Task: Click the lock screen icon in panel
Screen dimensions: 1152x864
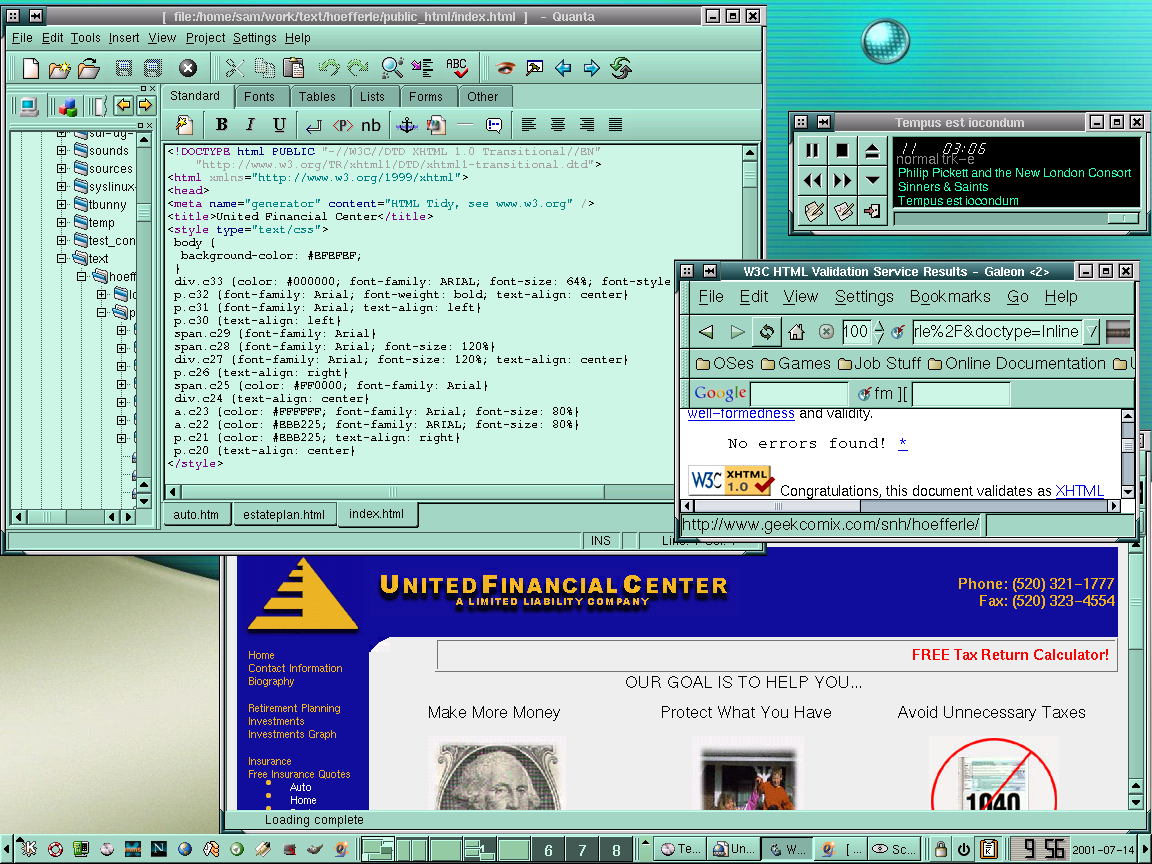Action: 940,850
